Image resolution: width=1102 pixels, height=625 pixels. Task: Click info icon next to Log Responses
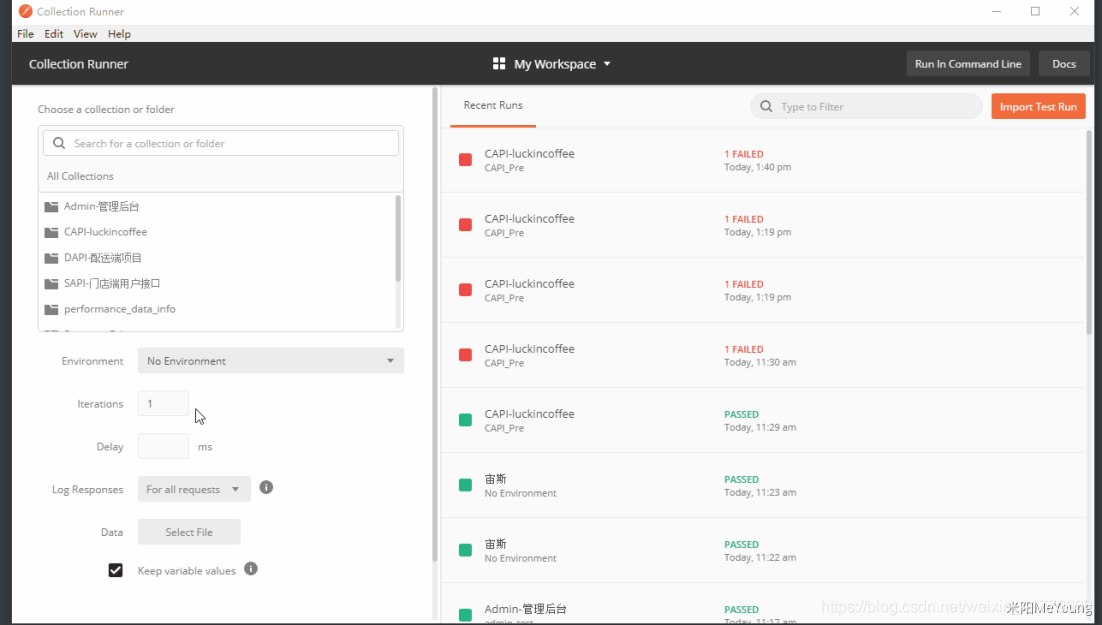(266, 487)
